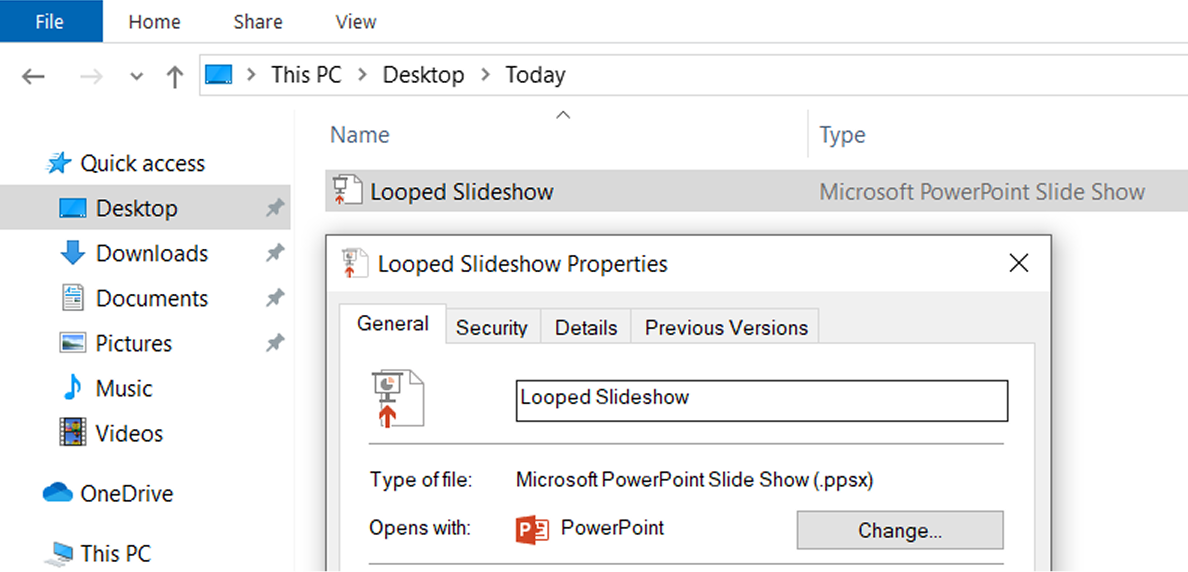Click the Music note icon
Image resolution: width=1188 pixels, height=572 pixels.
pos(72,388)
